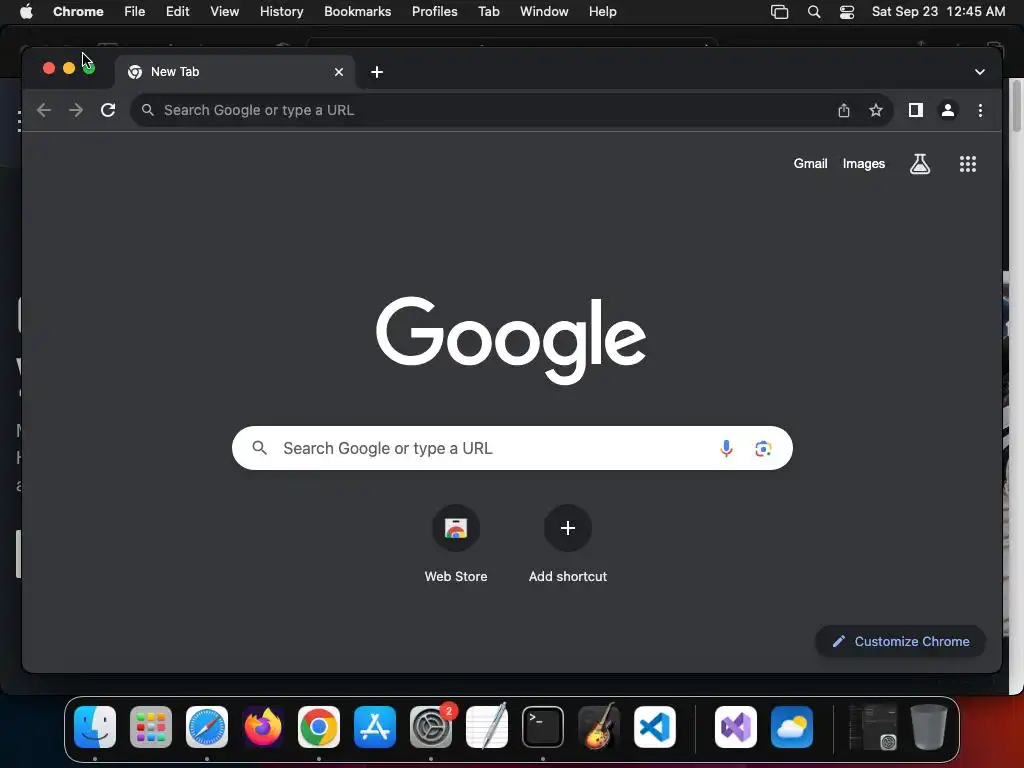1024x768 pixels.
Task: Click the background window's vertical scrollbar
Action: pos(1016,104)
